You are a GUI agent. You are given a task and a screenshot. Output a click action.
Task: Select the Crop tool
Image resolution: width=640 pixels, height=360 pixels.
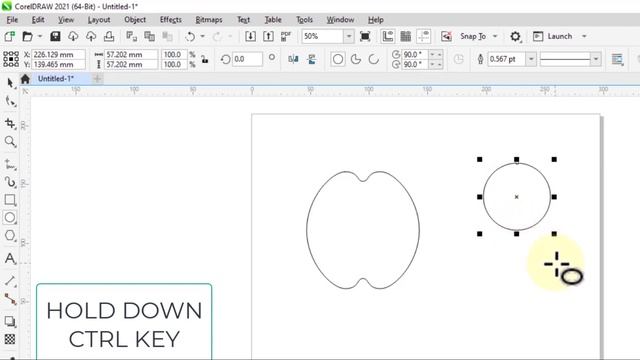(10, 123)
